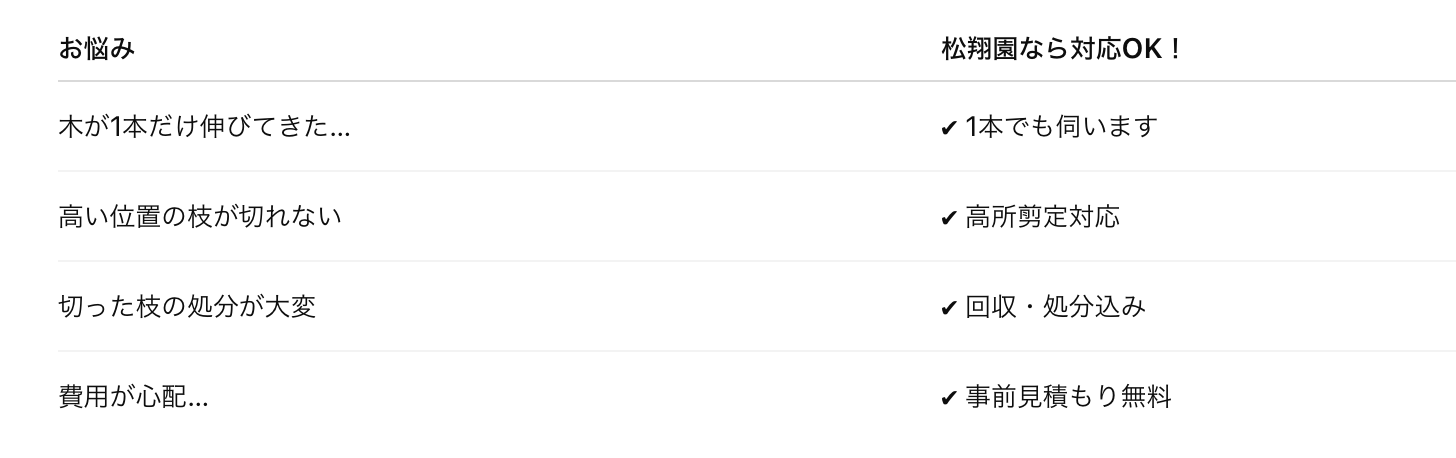Image resolution: width=1456 pixels, height=458 pixels.
Task: Click the checkmark beside 1本でも伺います
Action: tap(949, 128)
